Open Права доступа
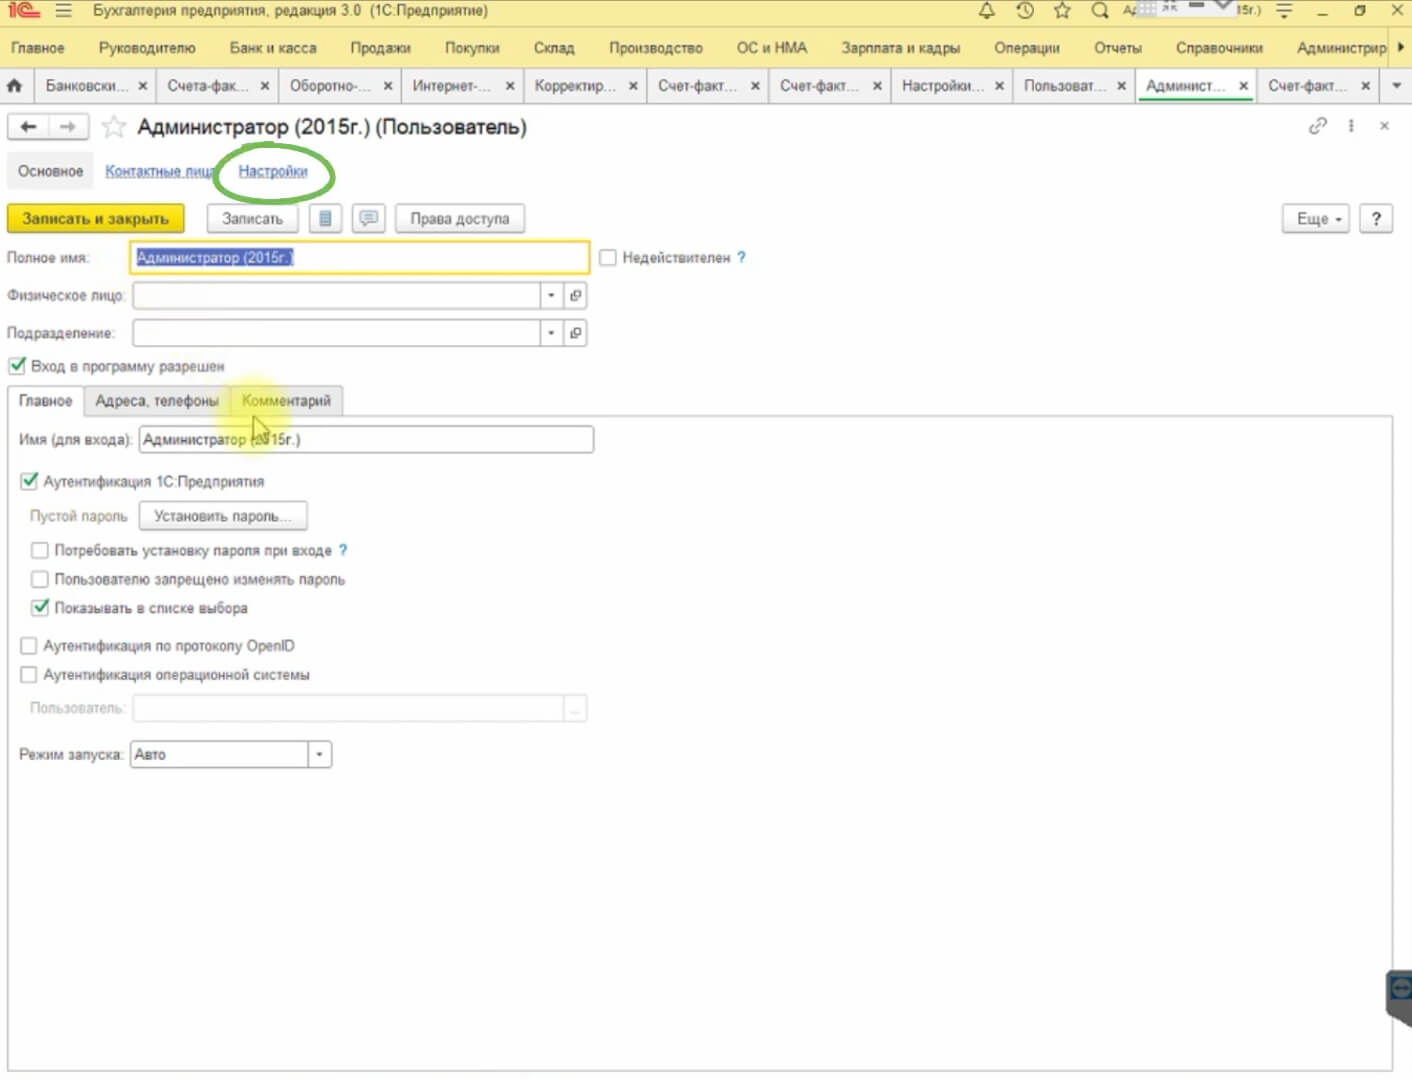The height and width of the screenshot is (1080, 1412). (460, 218)
